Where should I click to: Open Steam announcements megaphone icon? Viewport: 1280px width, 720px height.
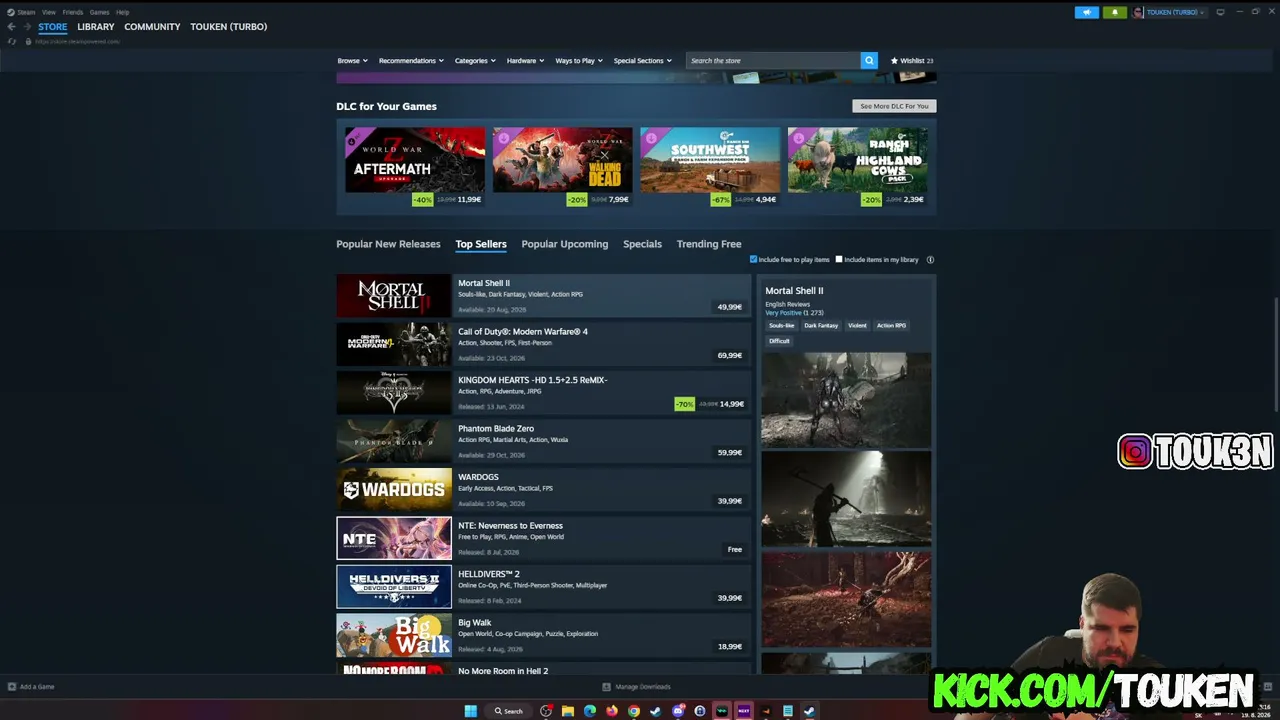click(1087, 12)
